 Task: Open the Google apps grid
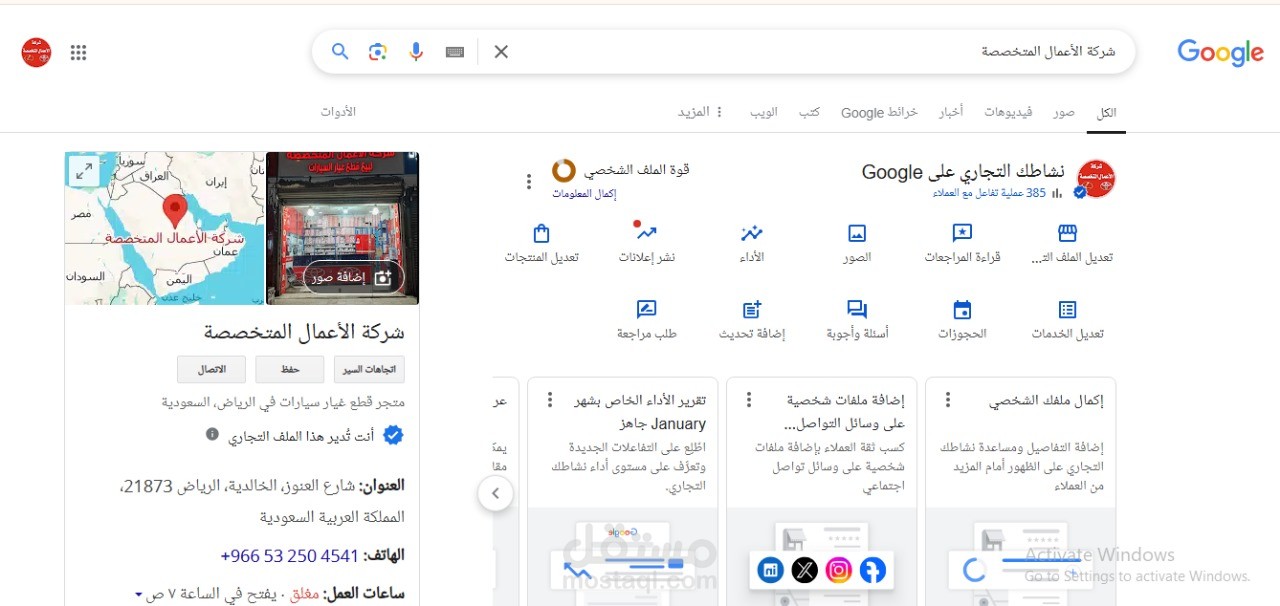[x=79, y=53]
